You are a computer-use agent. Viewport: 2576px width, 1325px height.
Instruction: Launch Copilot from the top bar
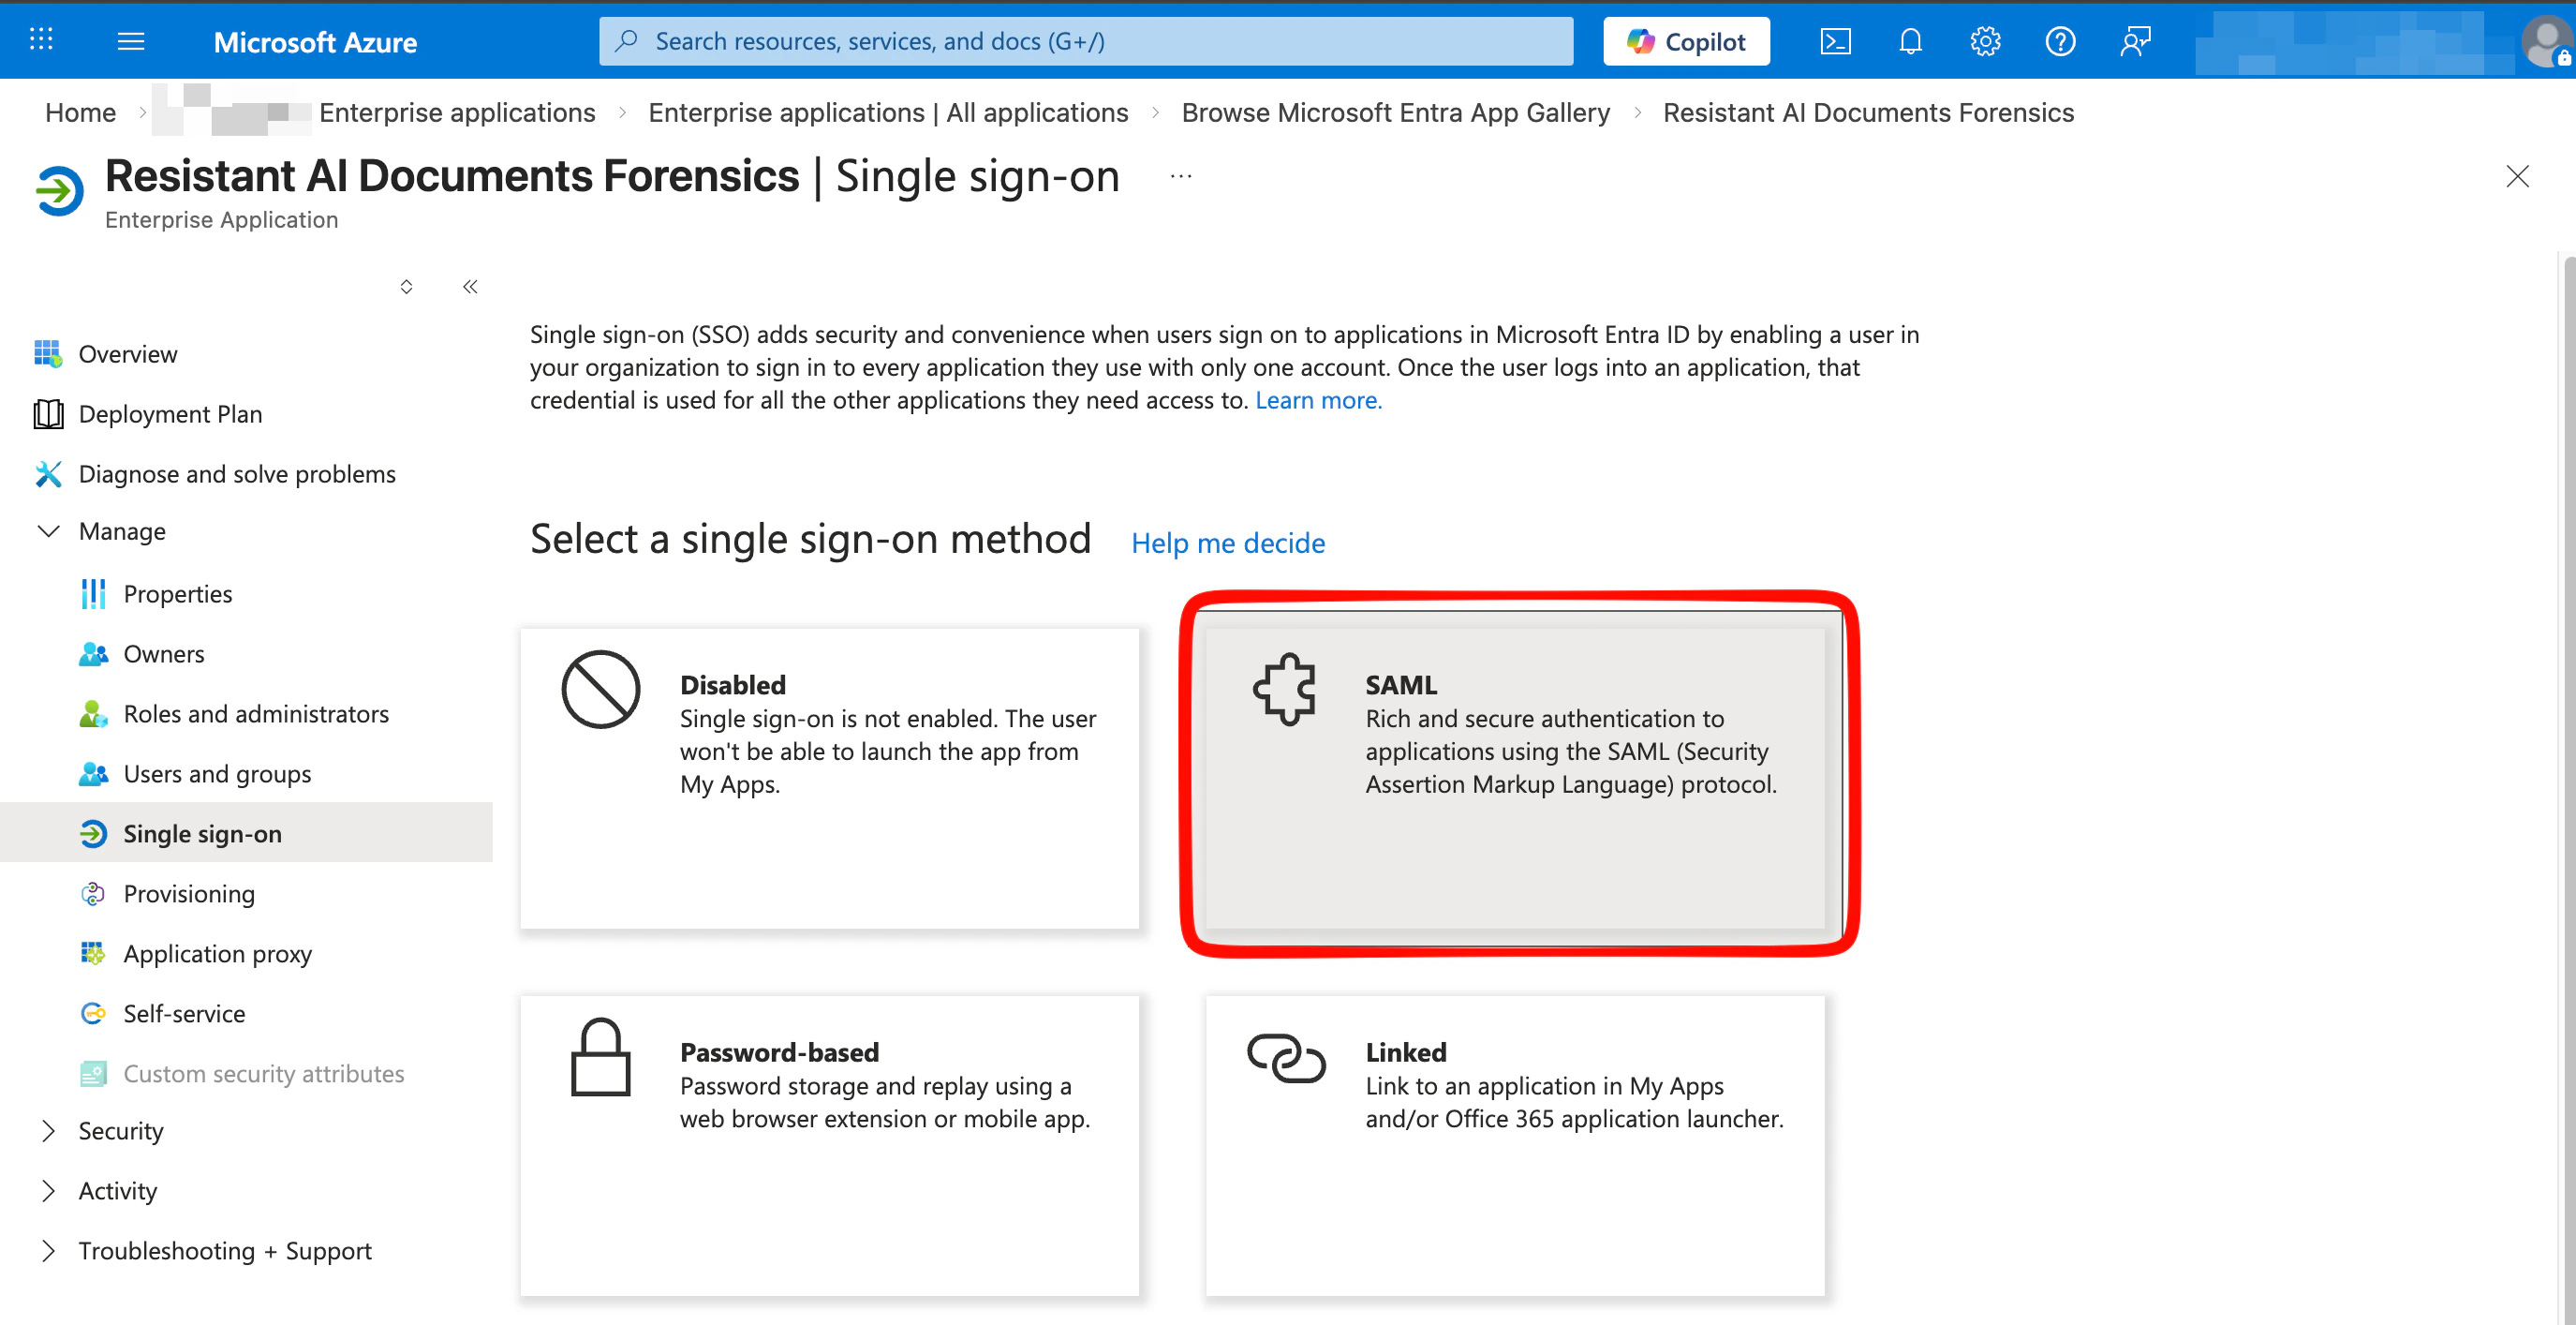pos(1686,41)
